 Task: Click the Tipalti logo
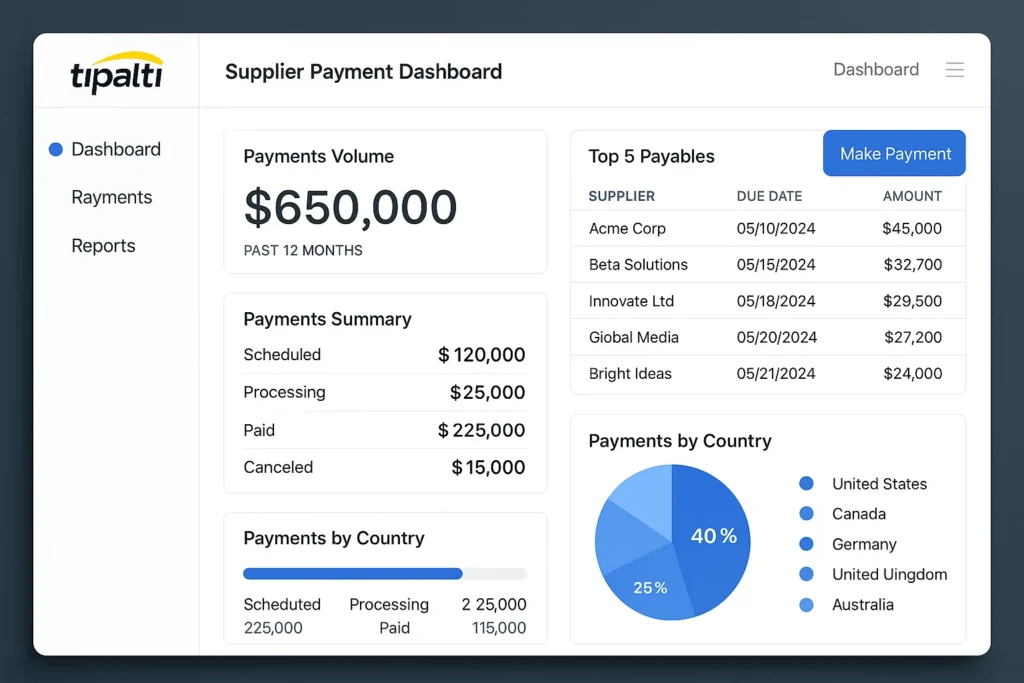tap(116, 73)
